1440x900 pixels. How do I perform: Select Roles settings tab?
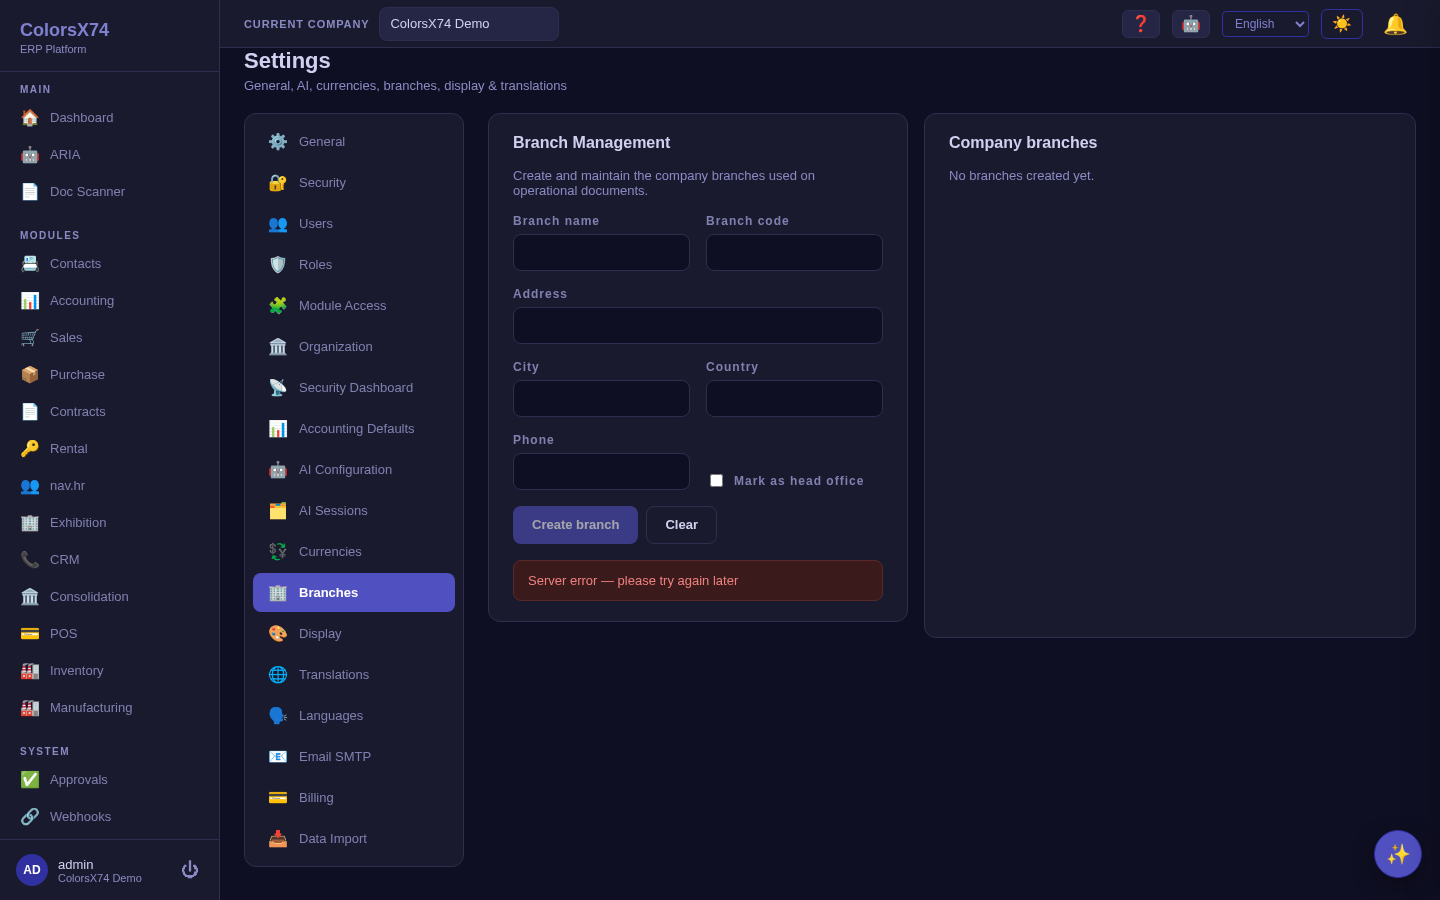click(x=354, y=265)
